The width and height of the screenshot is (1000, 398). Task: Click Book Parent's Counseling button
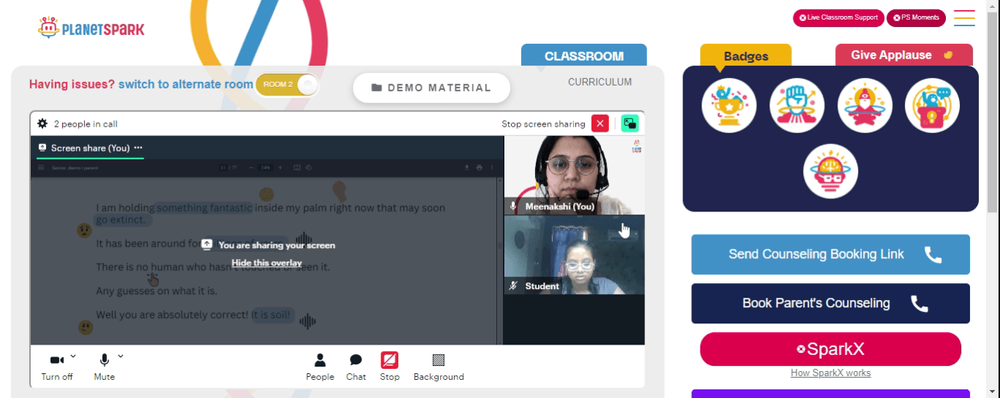830,304
